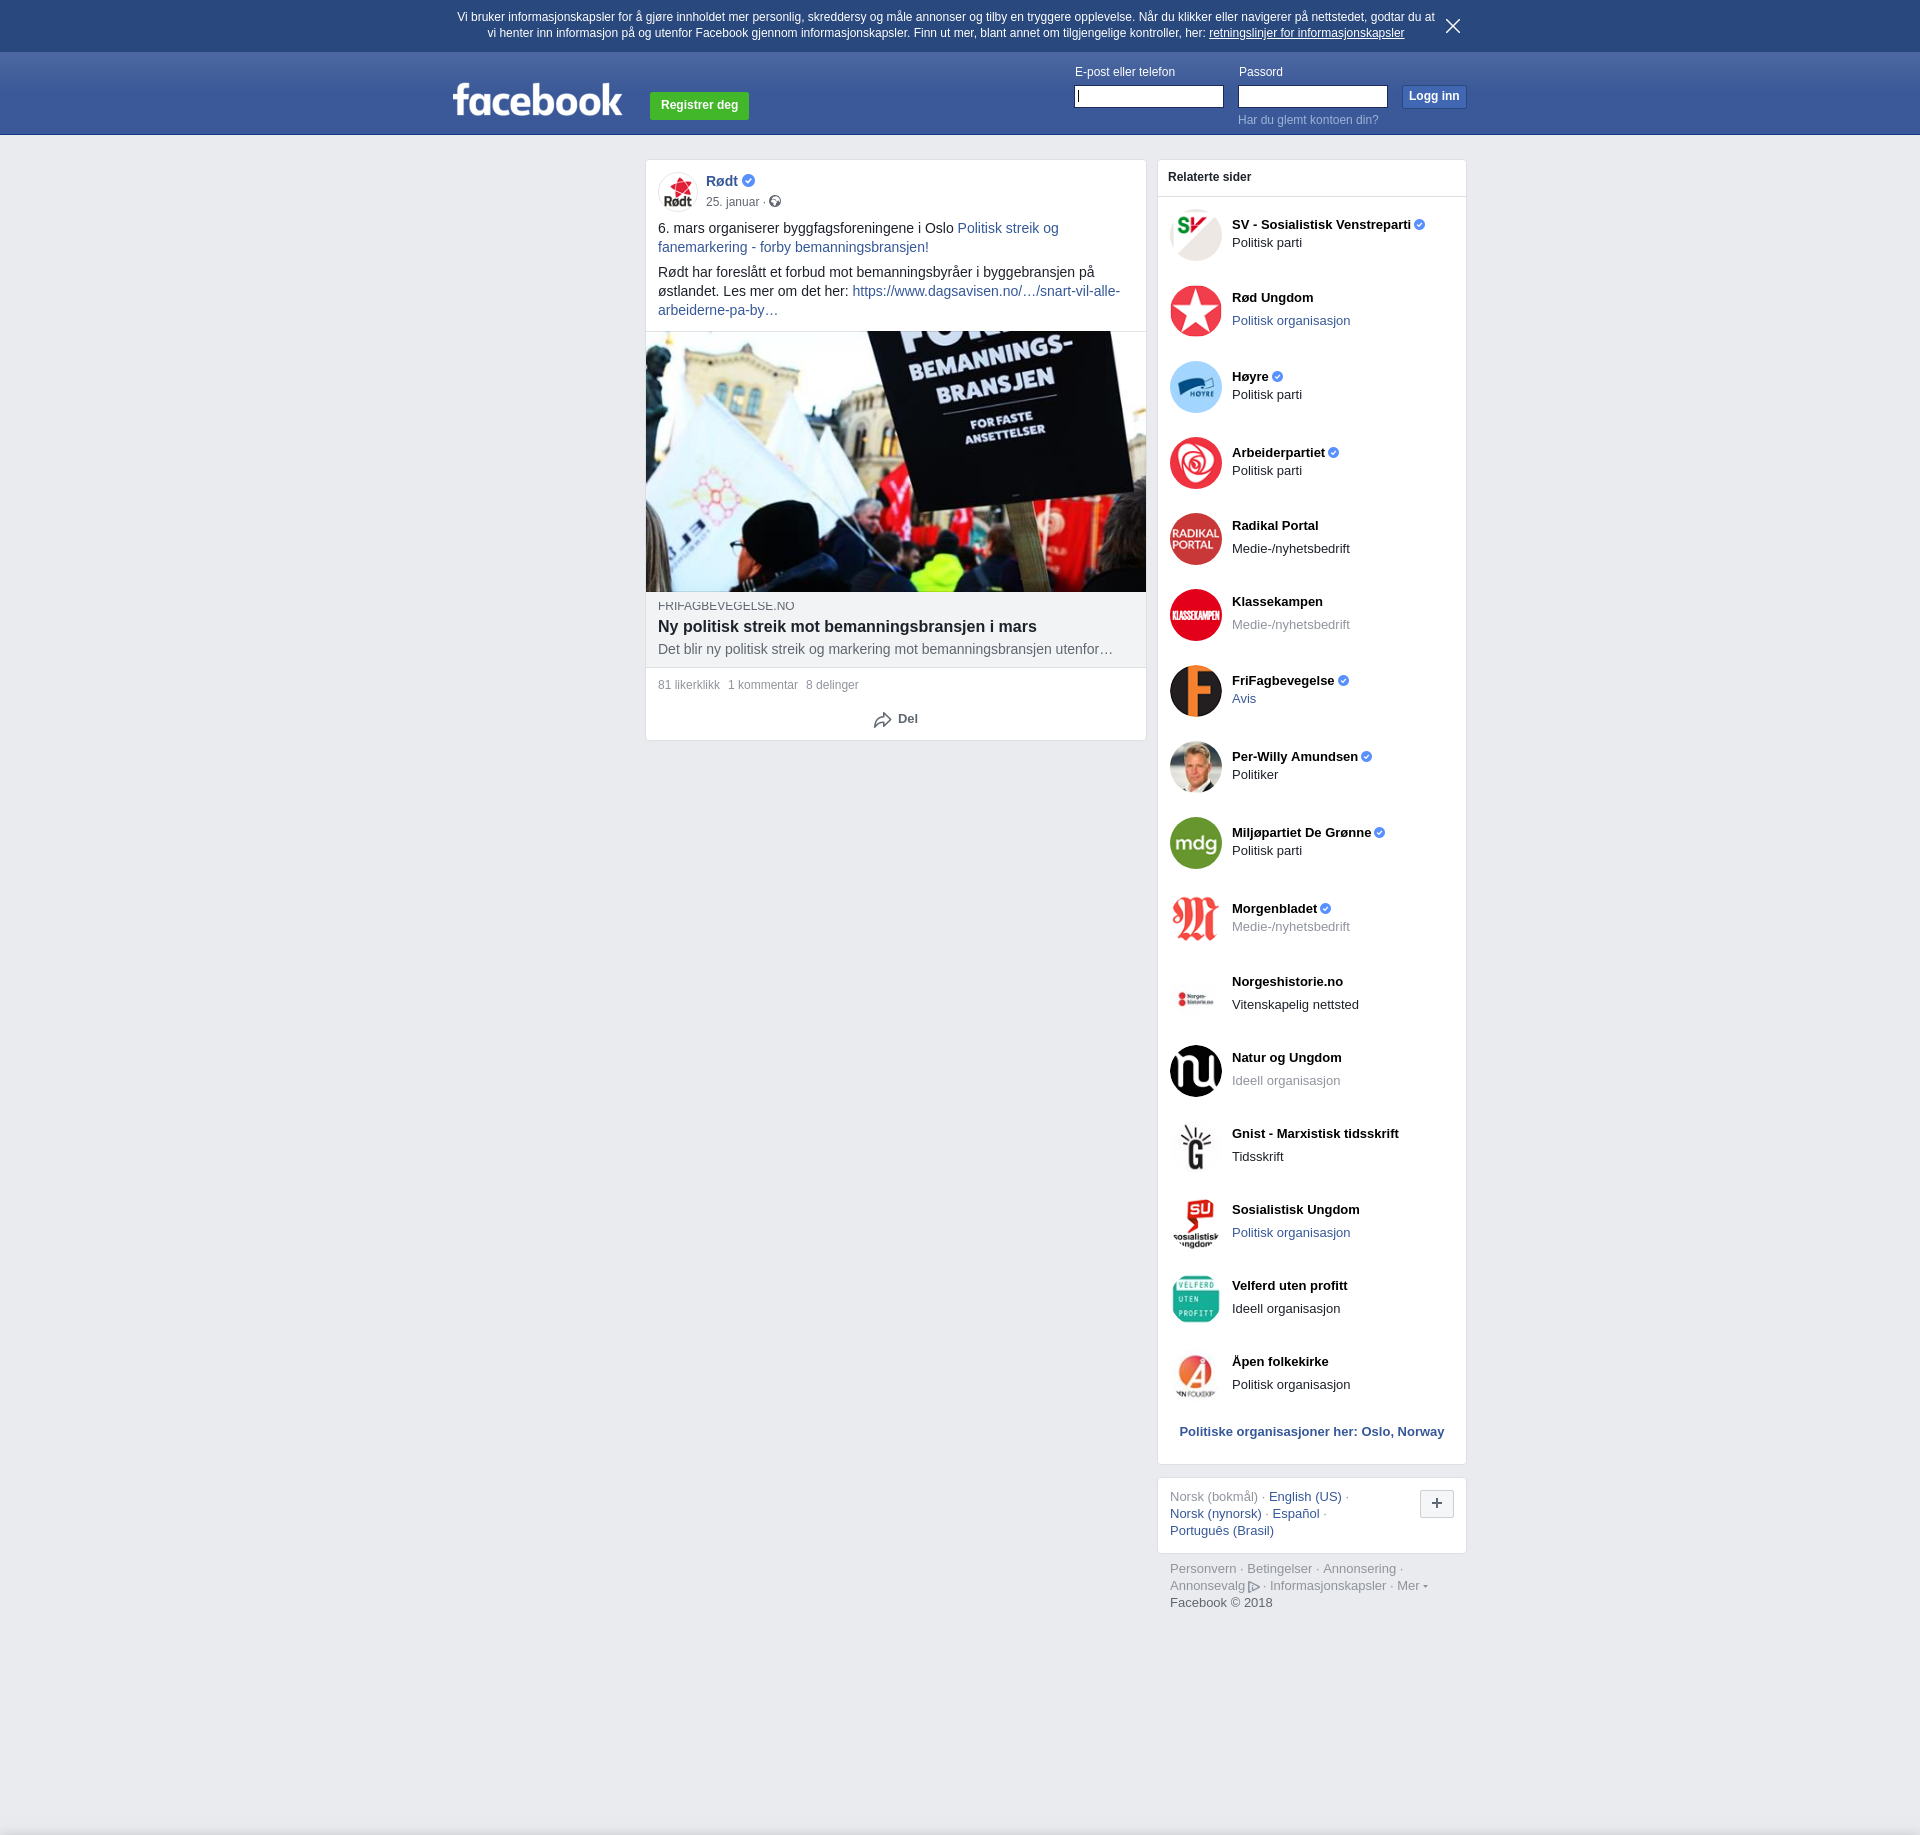Open Natur og Ungdom page name
The width and height of the screenshot is (1920, 1835).
click(1287, 1058)
